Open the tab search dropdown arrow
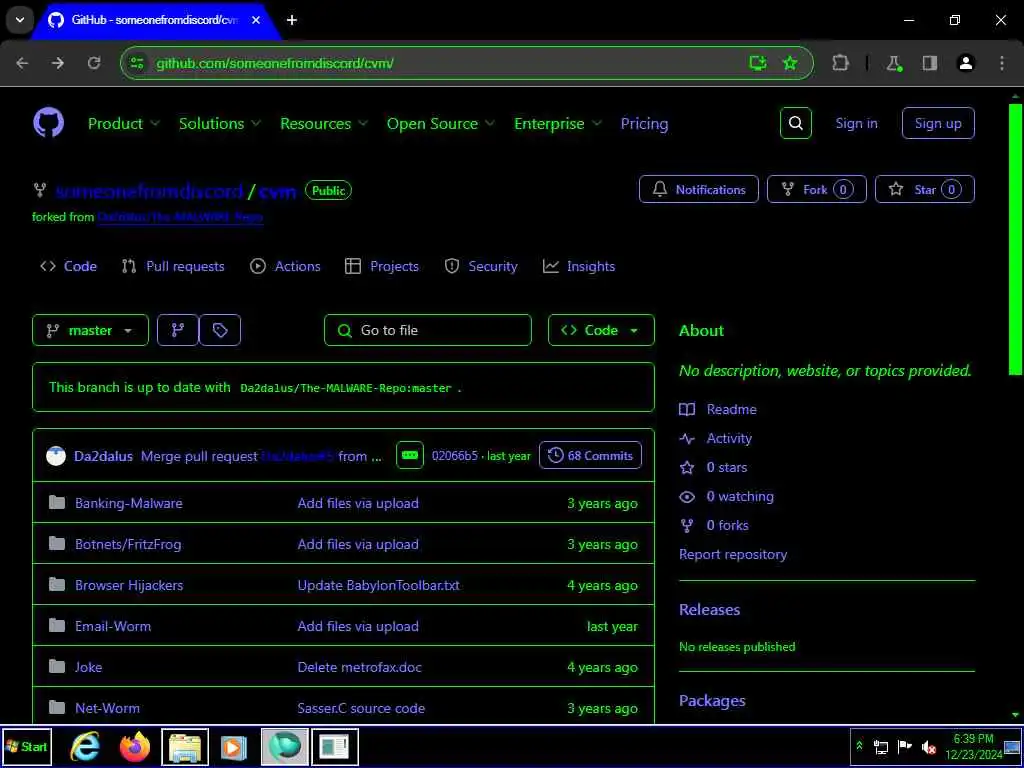 [x=20, y=20]
